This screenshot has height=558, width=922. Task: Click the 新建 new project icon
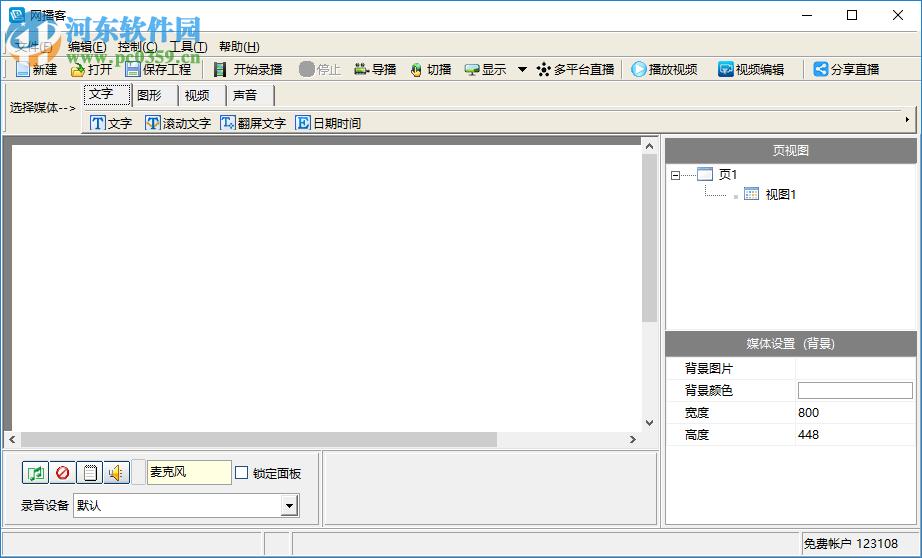pos(23,69)
